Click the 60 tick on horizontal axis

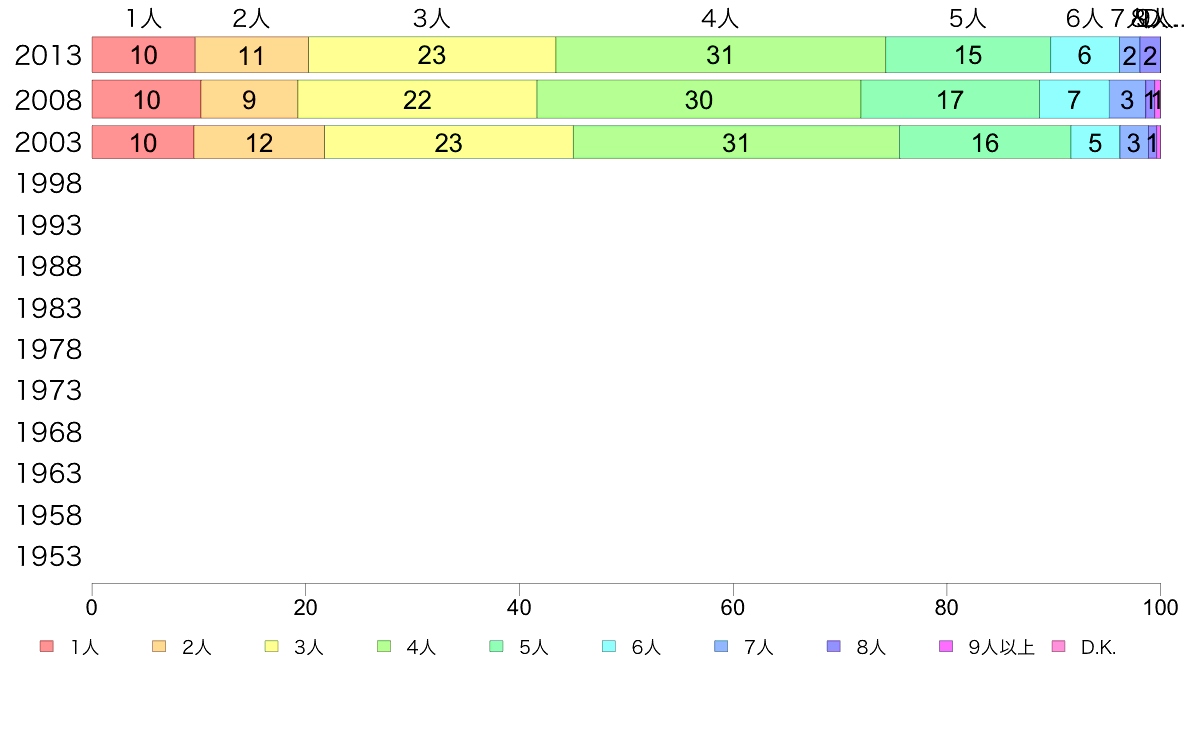coord(733,607)
